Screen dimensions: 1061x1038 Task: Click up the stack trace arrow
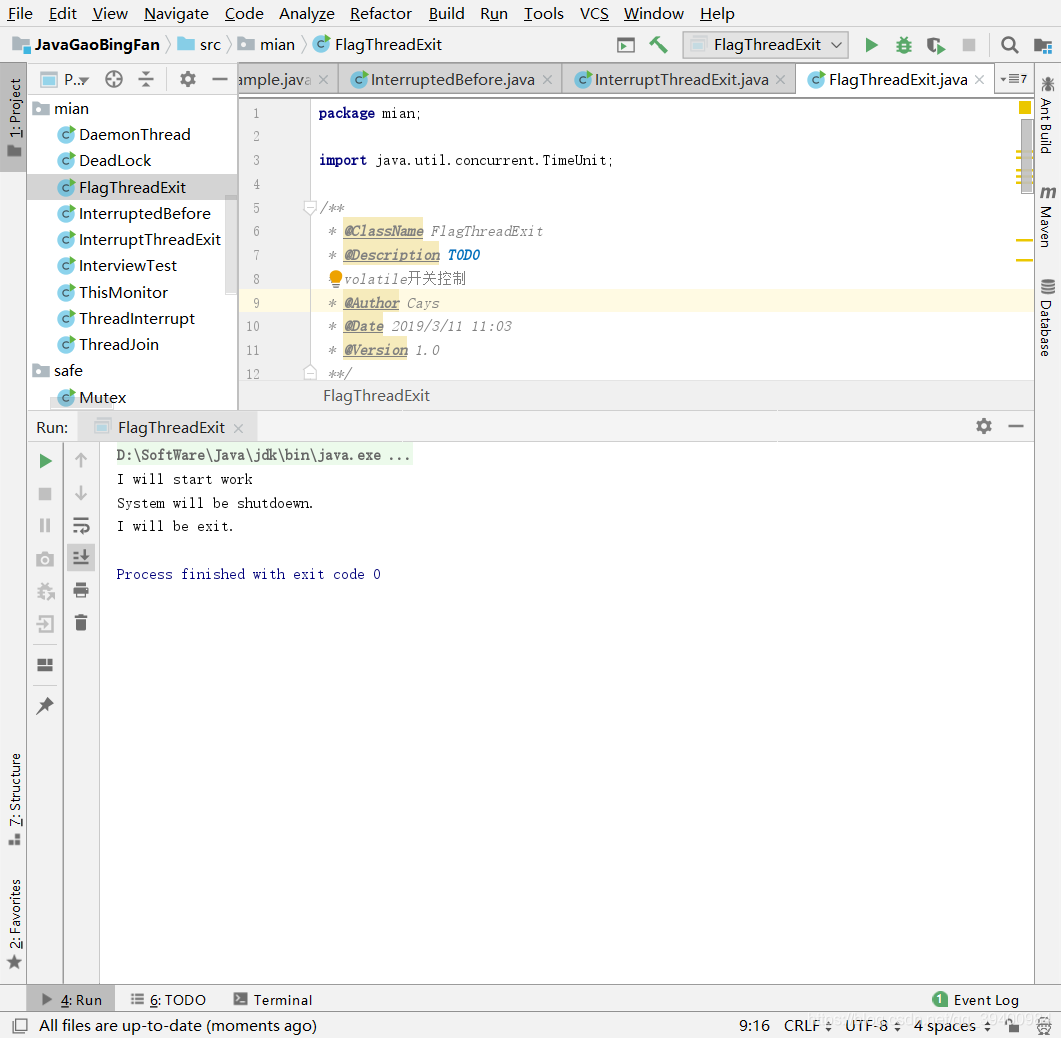point(81,461)
